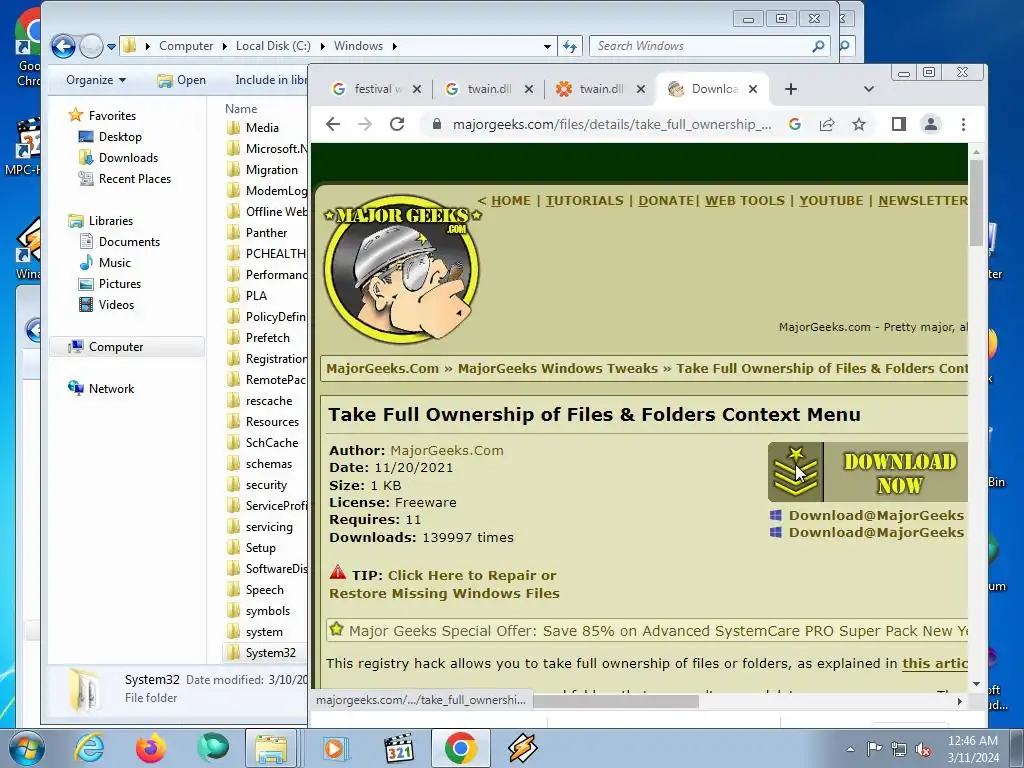Open the Music library
The height and width of the screenshot is (768, 1024).
click(115, 263)
